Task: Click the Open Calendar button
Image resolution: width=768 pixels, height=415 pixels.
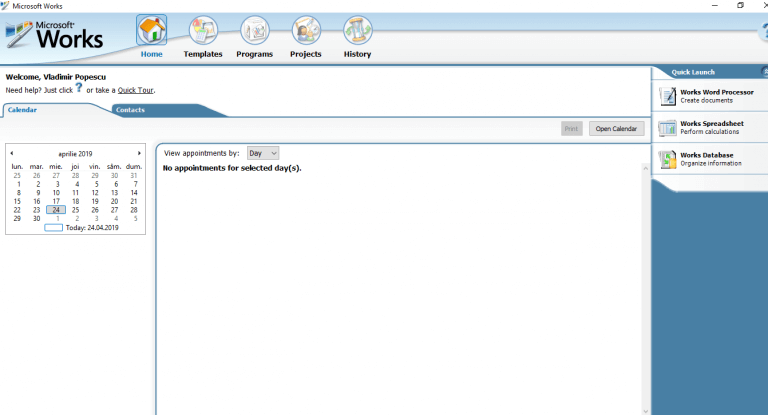Action: click(x=616, y=128)
